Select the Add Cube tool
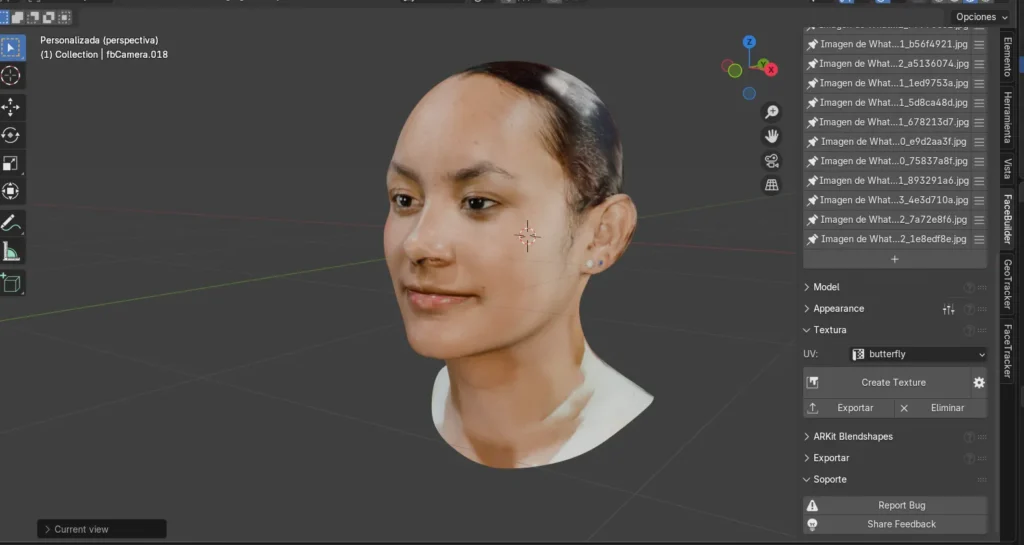This screenshot has width=1024, height=545. [11, 283]
